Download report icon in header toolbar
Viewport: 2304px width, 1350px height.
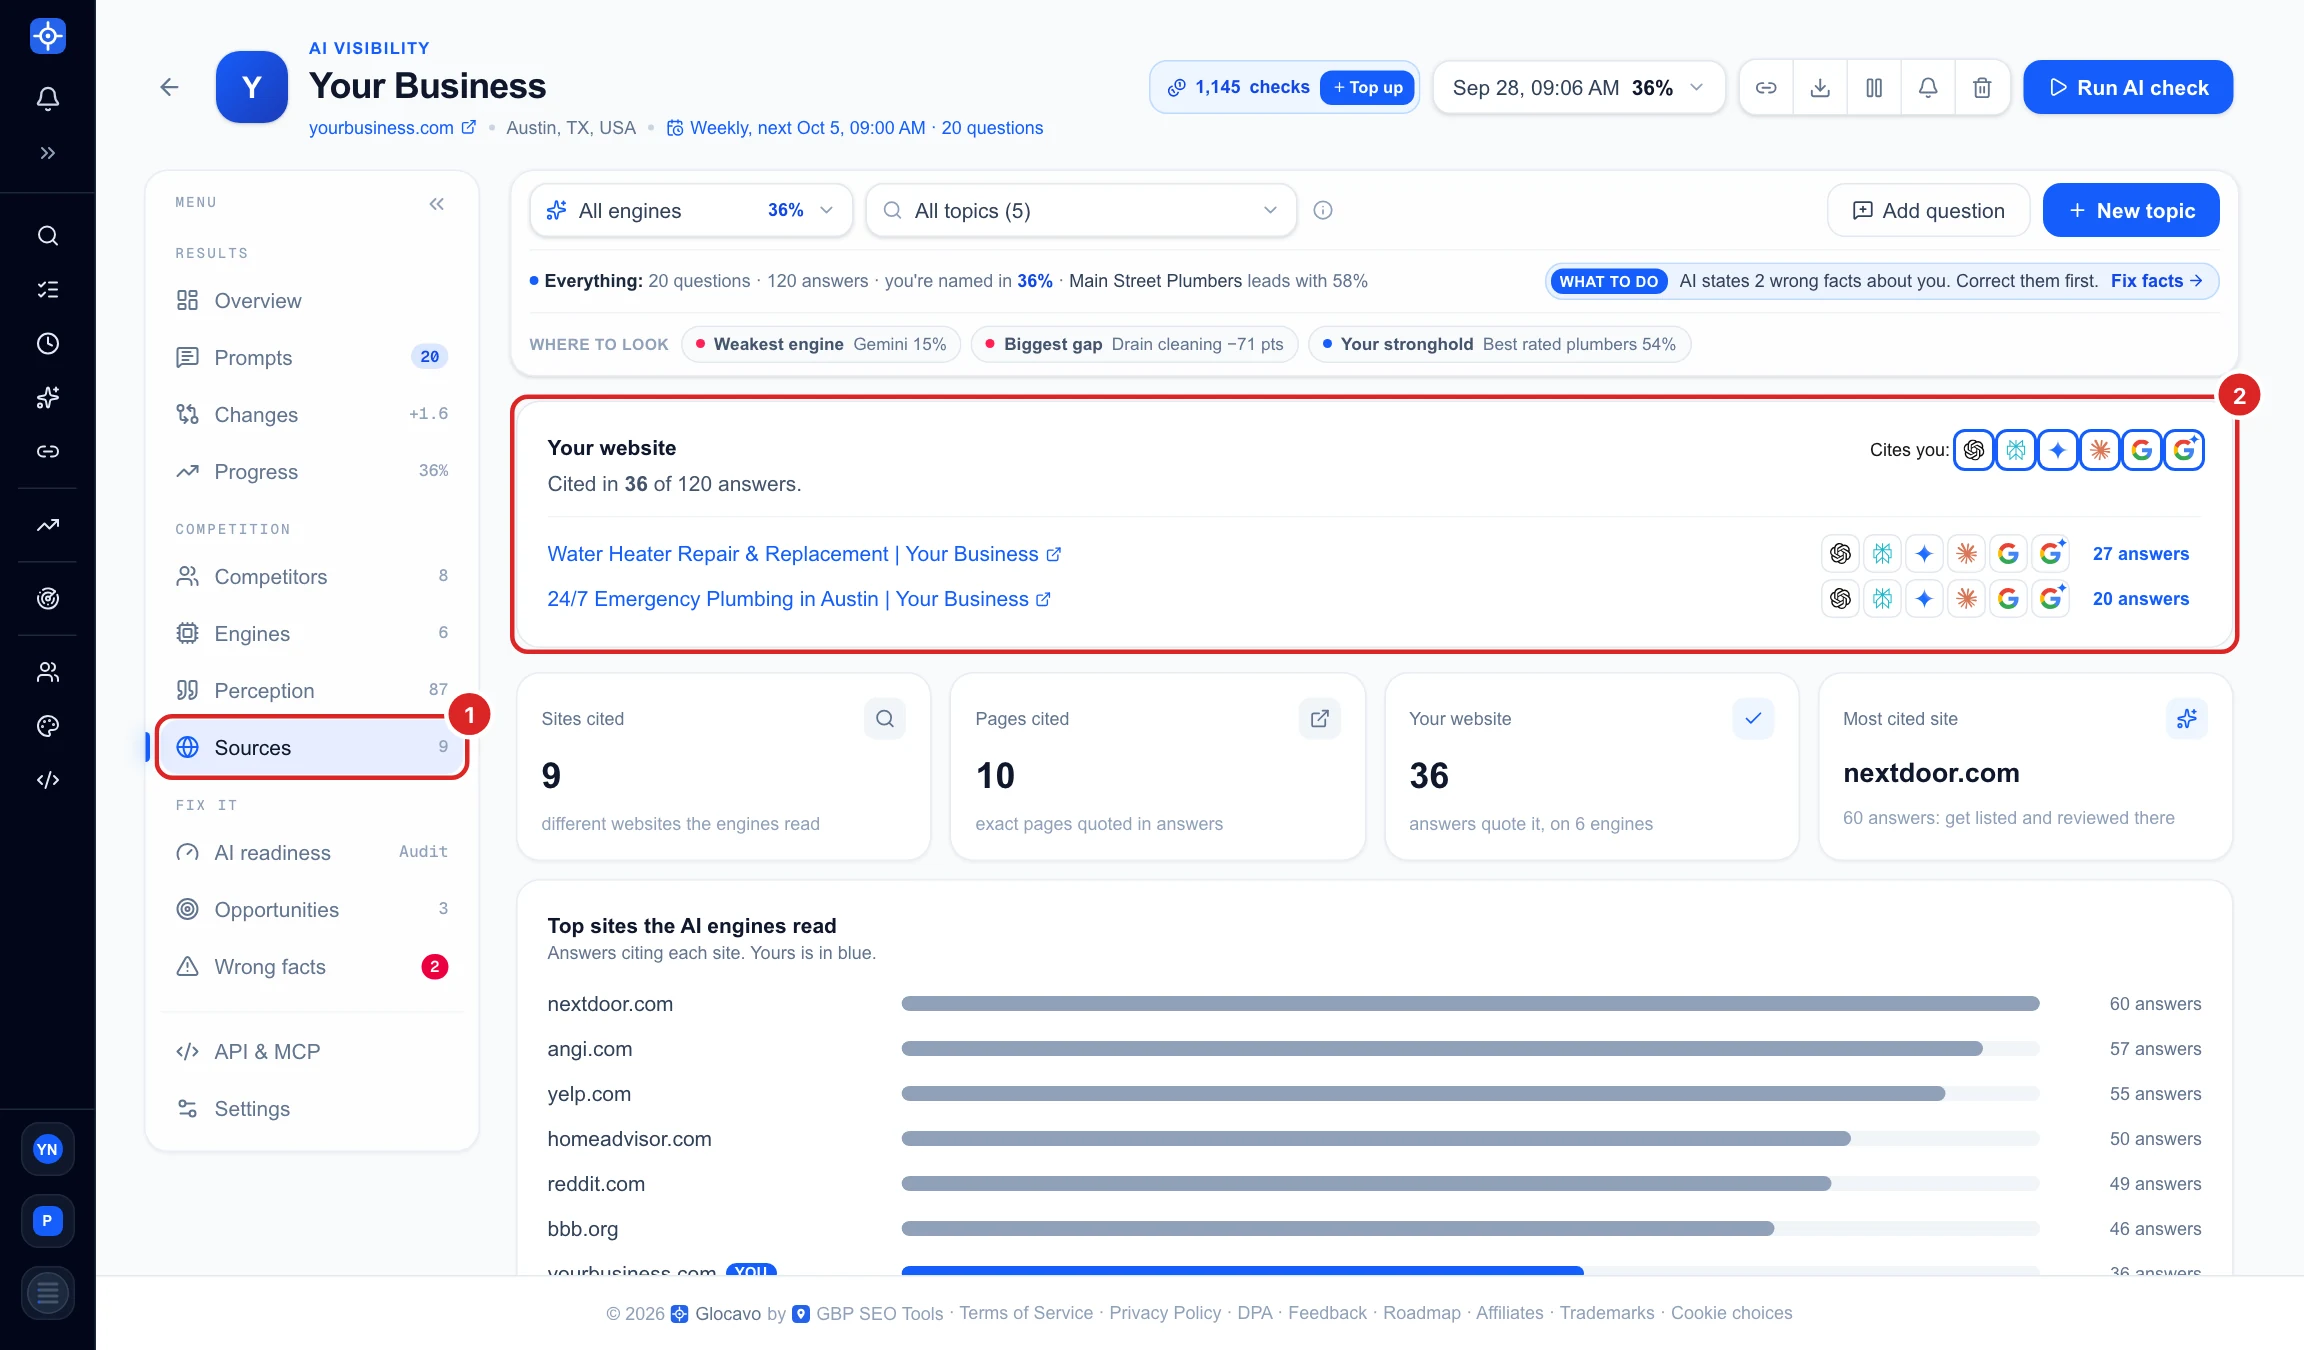coord(1820,88)
